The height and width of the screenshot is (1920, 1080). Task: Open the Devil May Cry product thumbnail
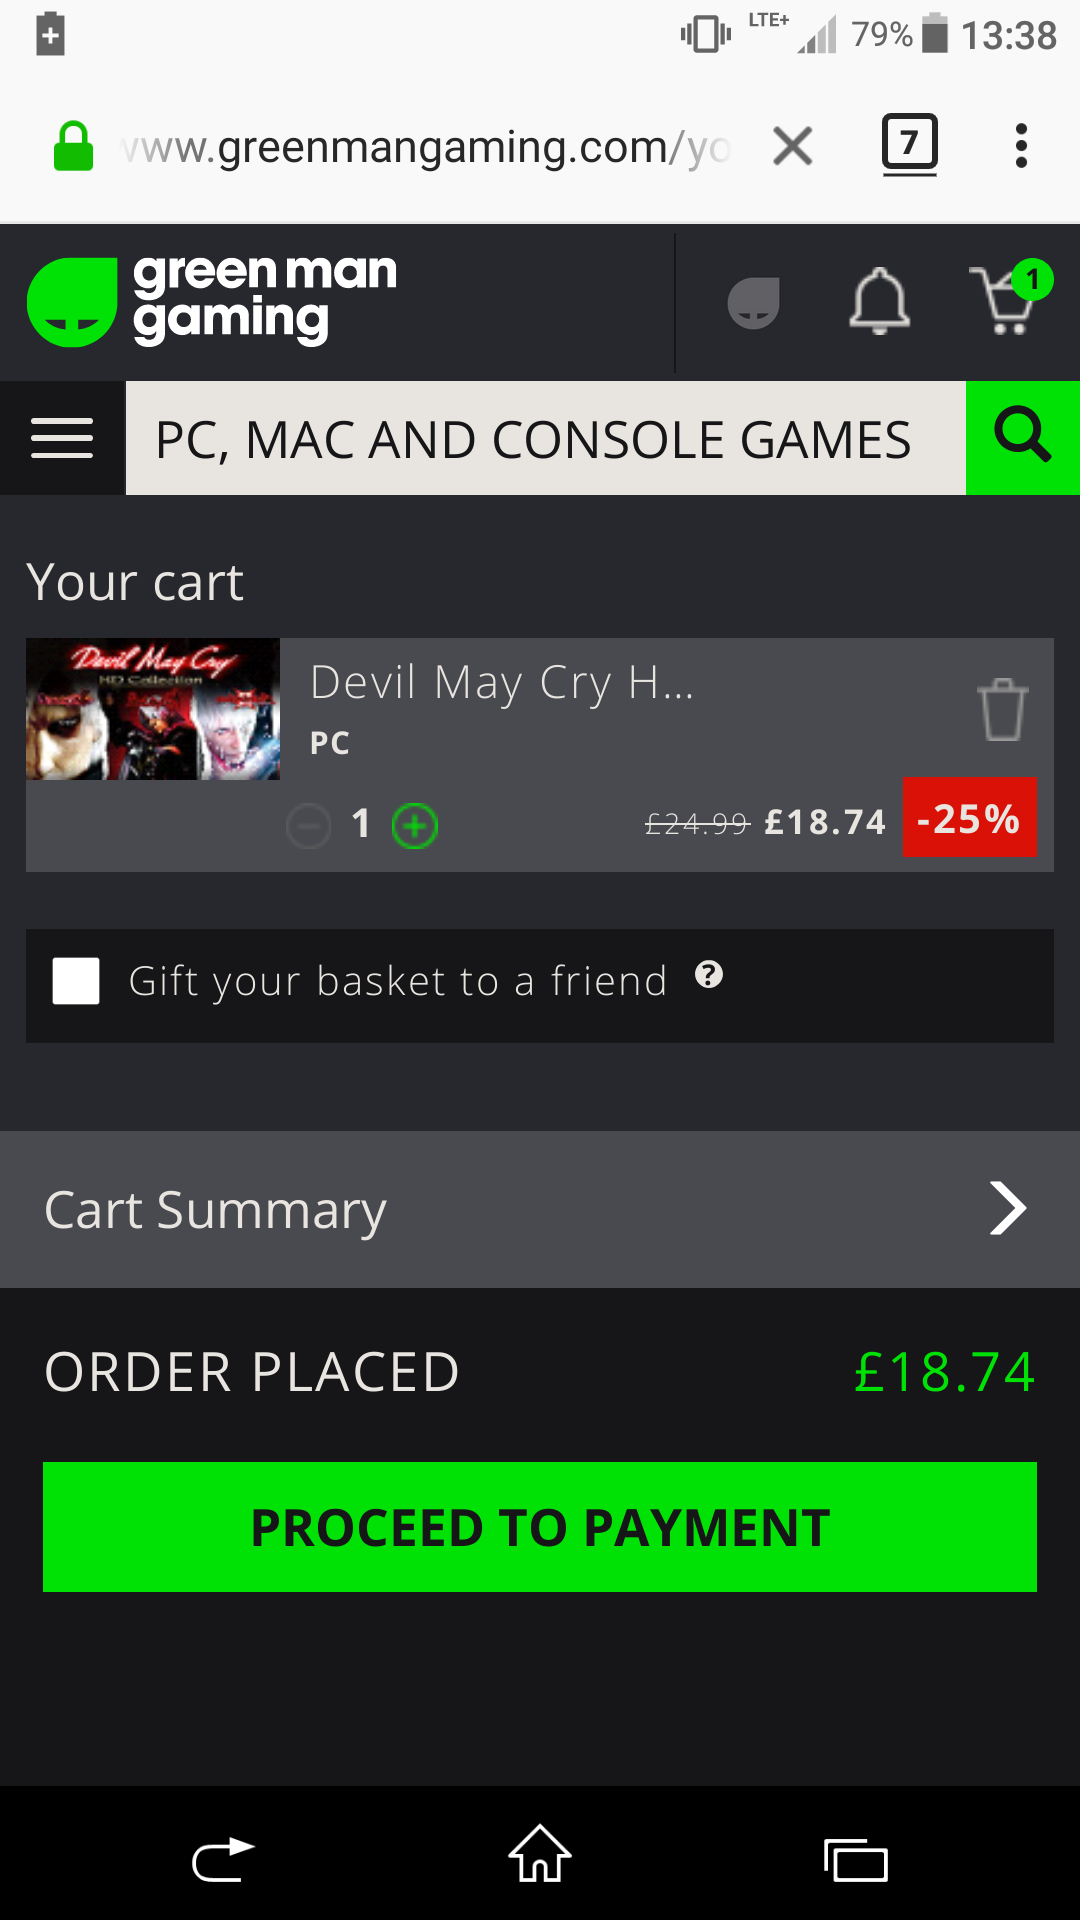click(153, 709)
